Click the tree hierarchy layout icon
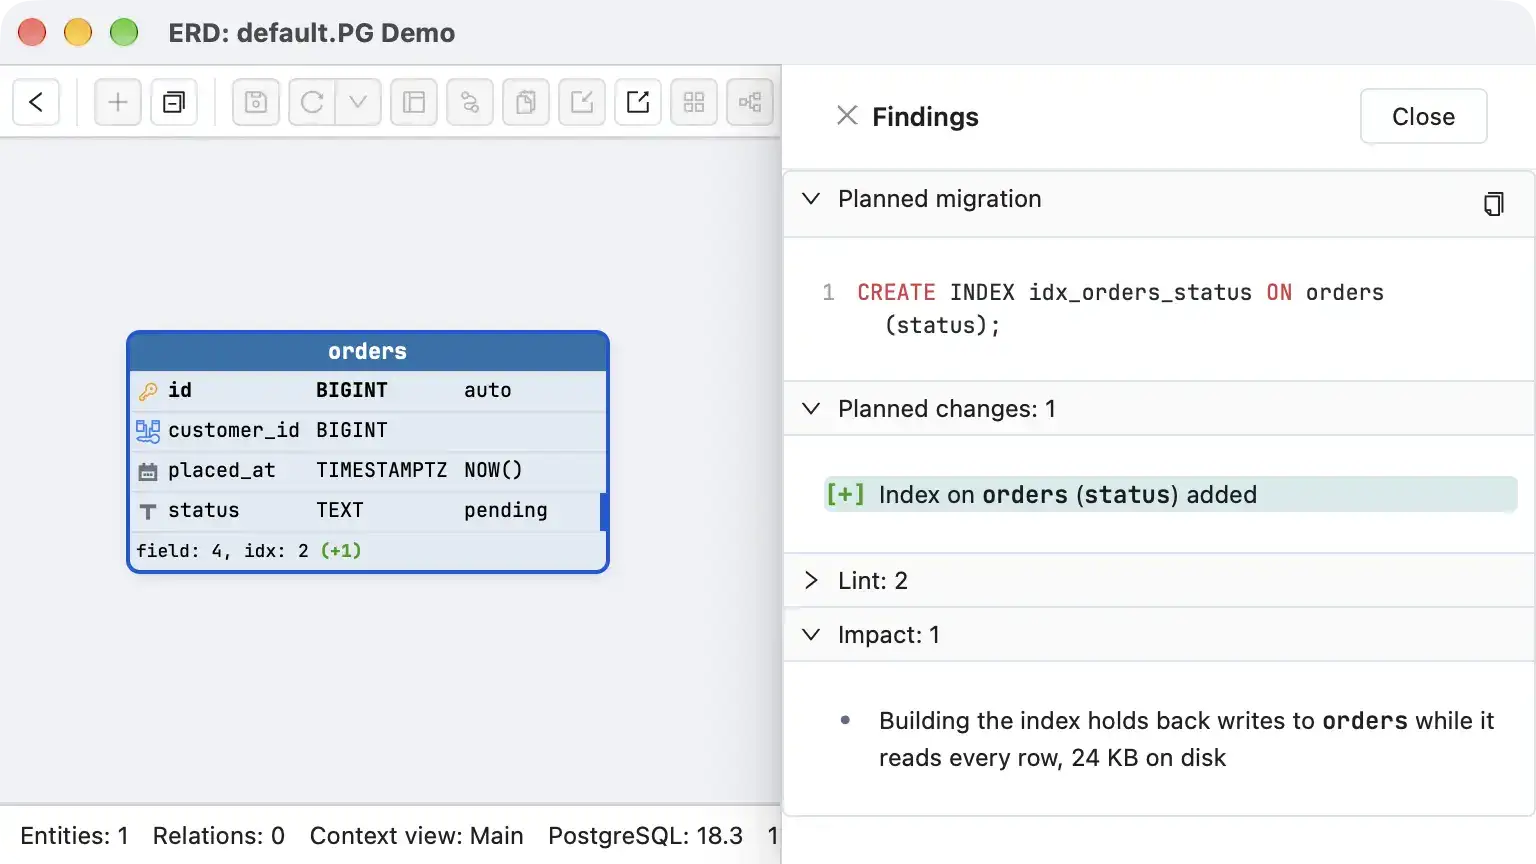Screen dimensions: 1536x864 click(x=750, y=102)
